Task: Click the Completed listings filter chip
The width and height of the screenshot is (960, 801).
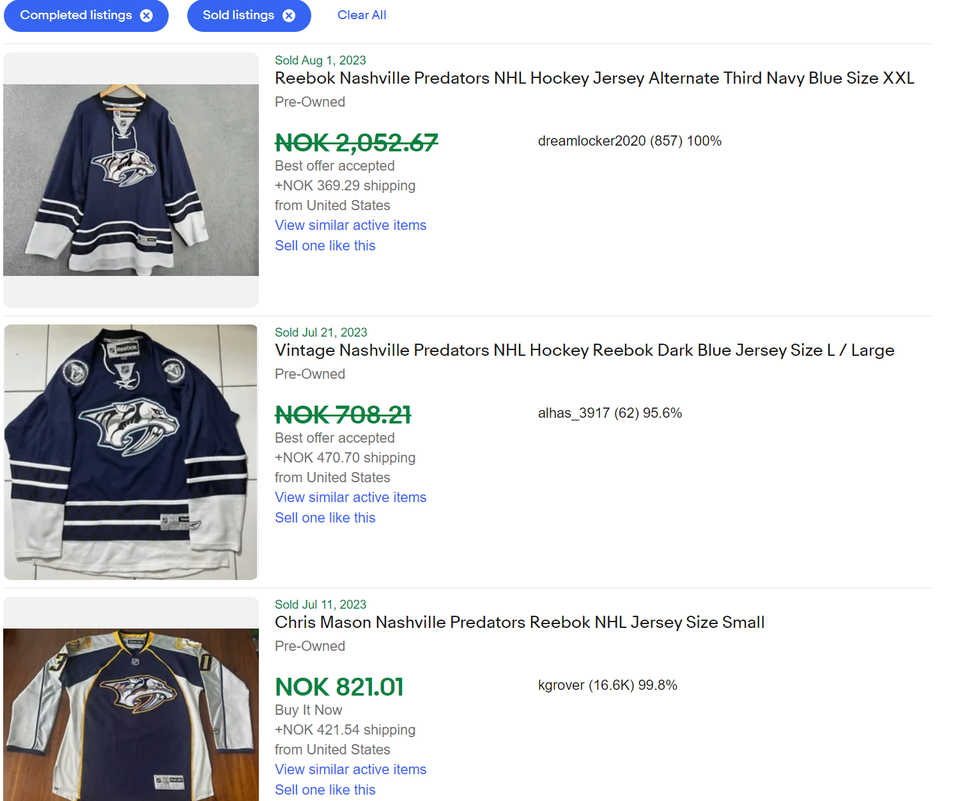Action: click(x=76, y=15)
